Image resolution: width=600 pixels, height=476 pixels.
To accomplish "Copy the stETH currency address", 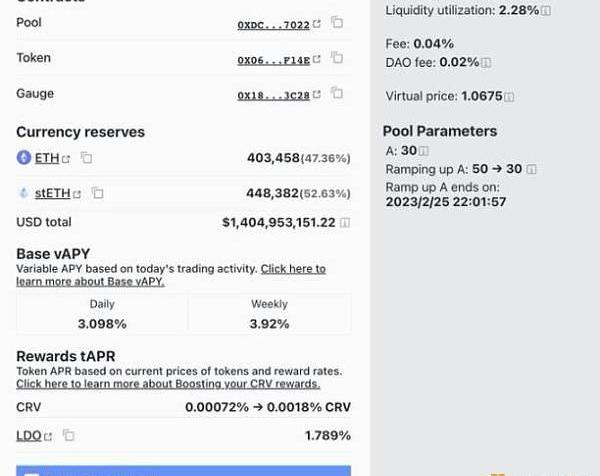I will point(98,193).
